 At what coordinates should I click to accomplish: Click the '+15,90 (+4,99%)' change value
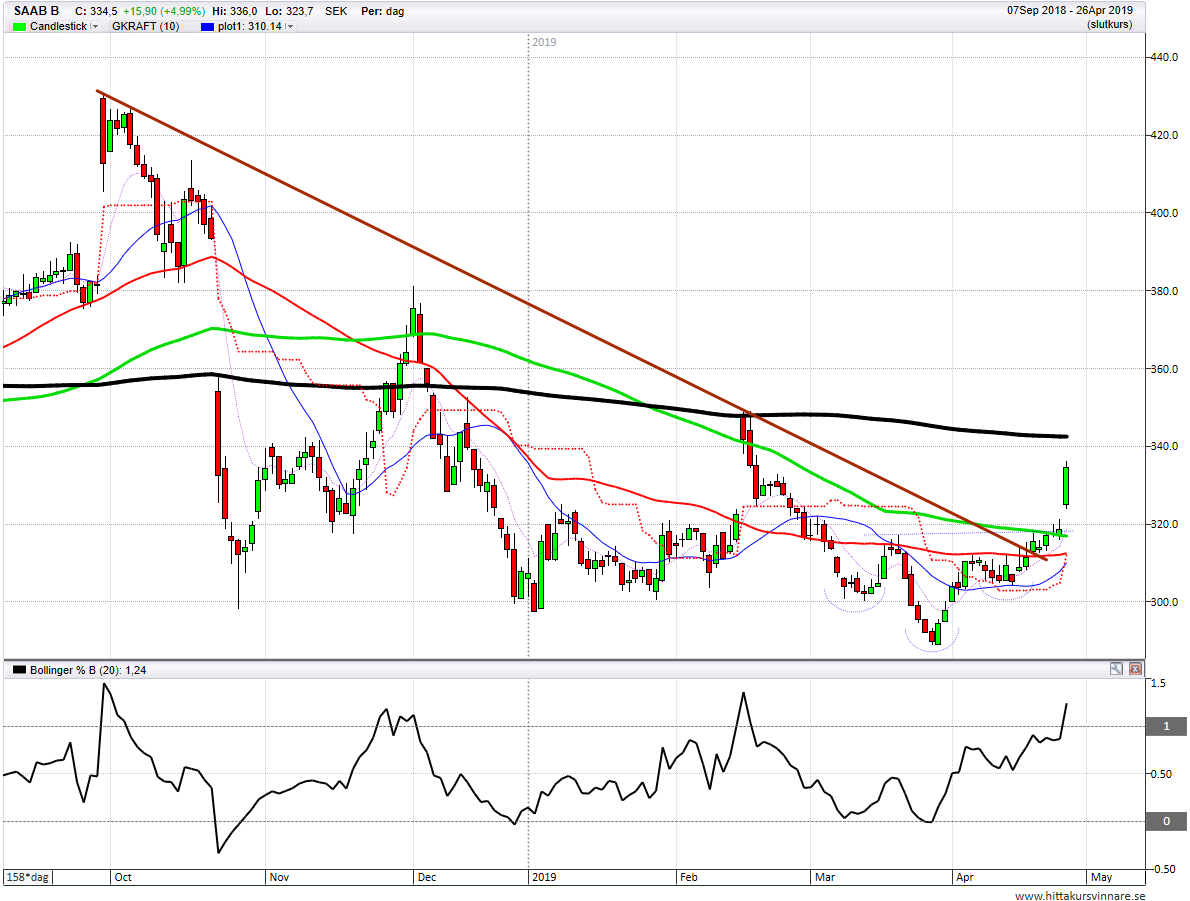click(x=163, y=11)
